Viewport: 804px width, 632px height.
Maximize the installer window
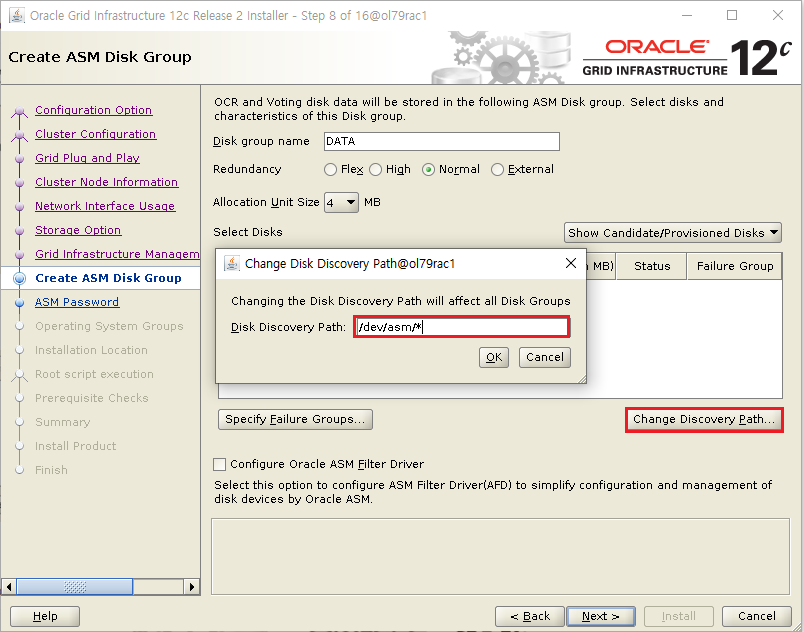point(732,15)
